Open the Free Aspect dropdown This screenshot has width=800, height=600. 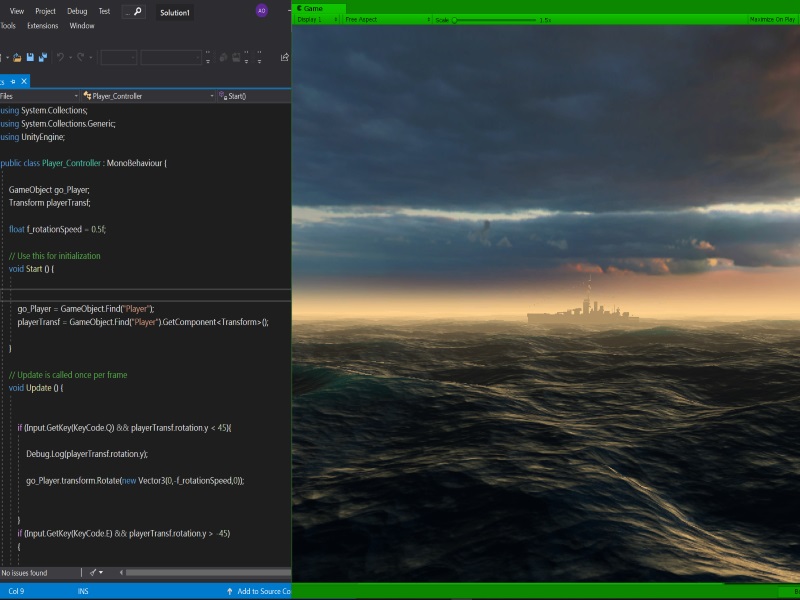[387, 19]
